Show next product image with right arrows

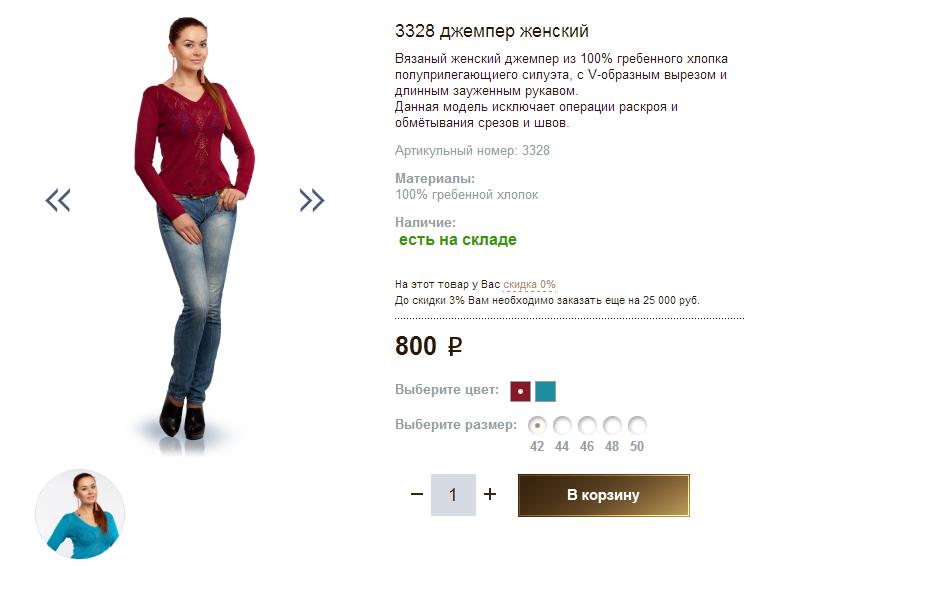coord(312,200)
